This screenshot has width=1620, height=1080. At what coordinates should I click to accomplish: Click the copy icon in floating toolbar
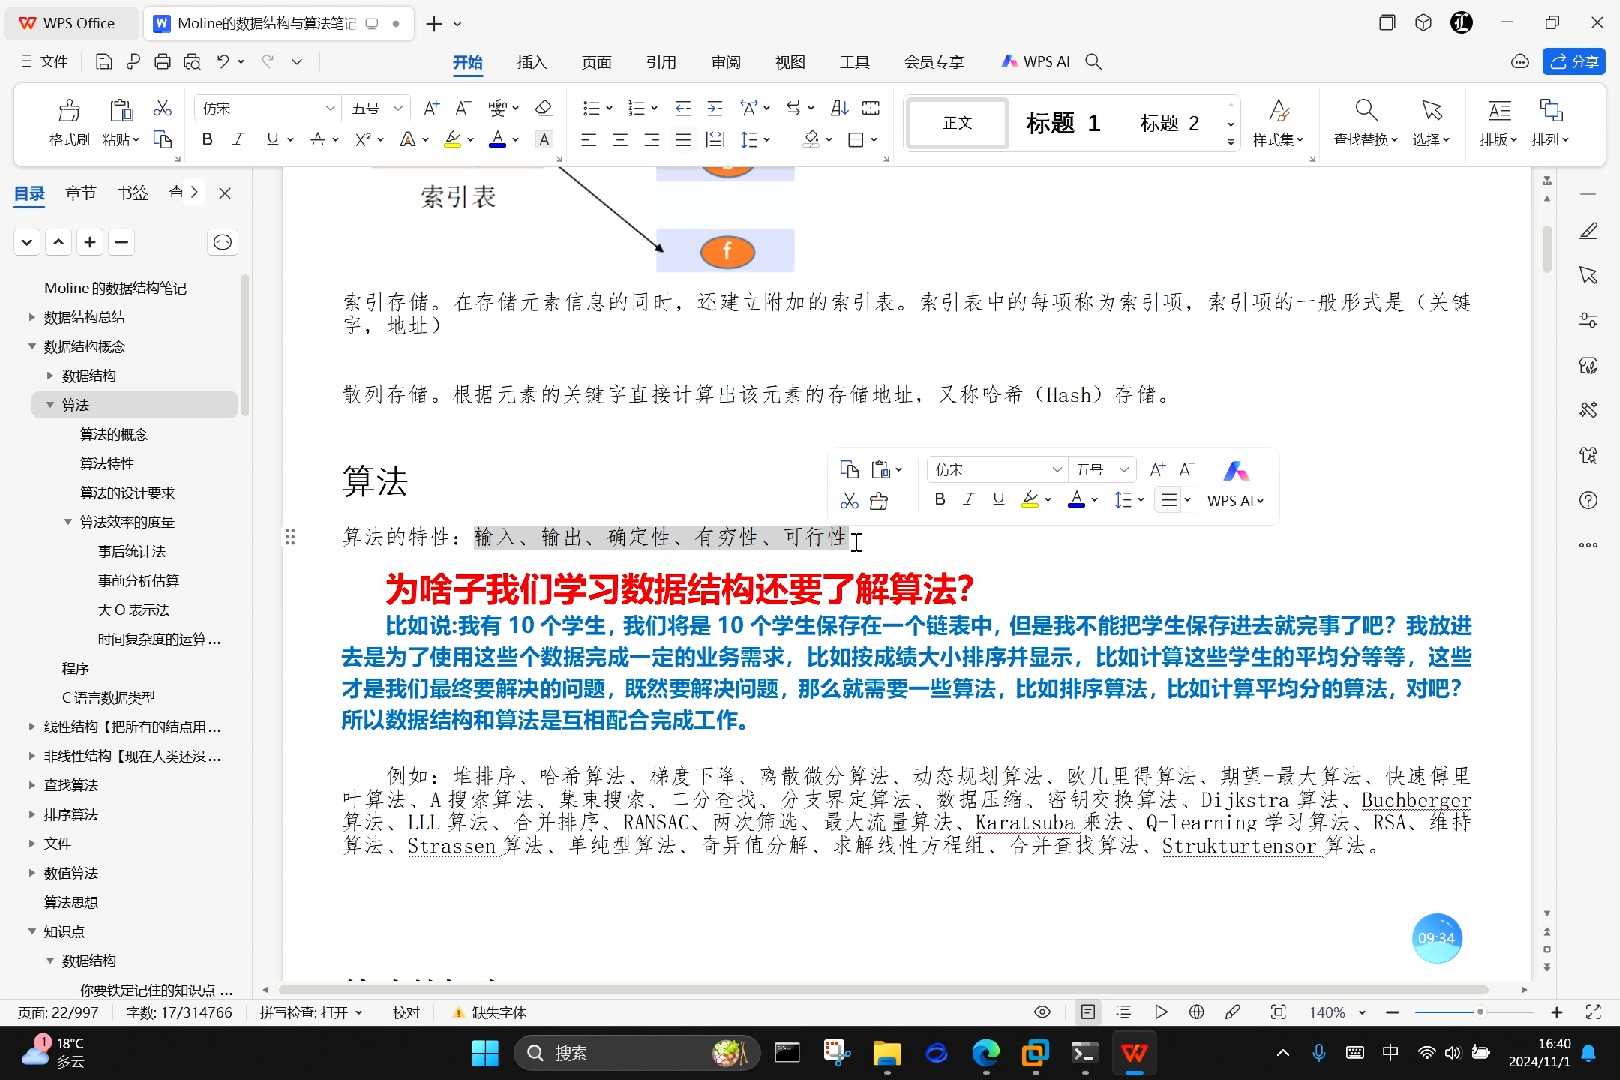(x=850, y=469)
